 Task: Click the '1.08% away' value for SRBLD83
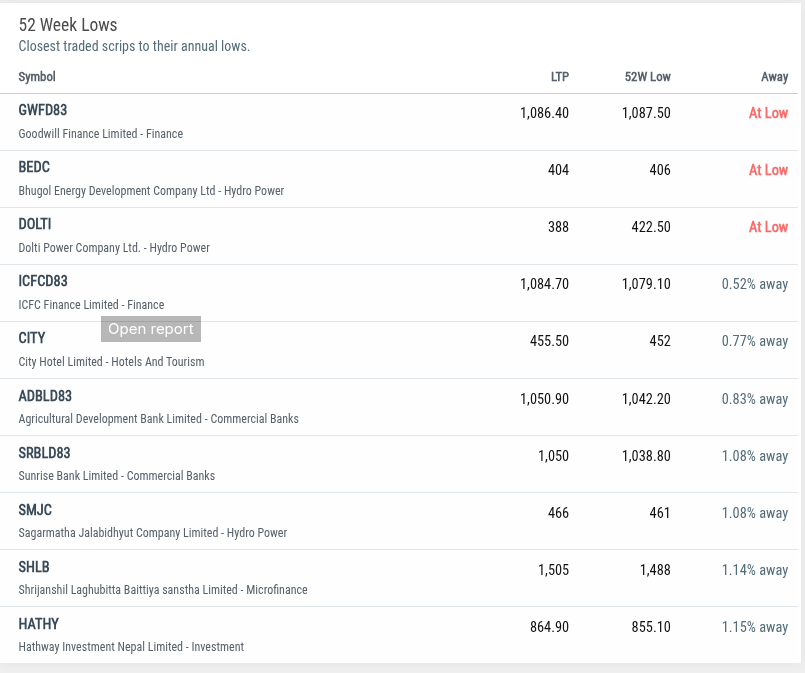755,456
